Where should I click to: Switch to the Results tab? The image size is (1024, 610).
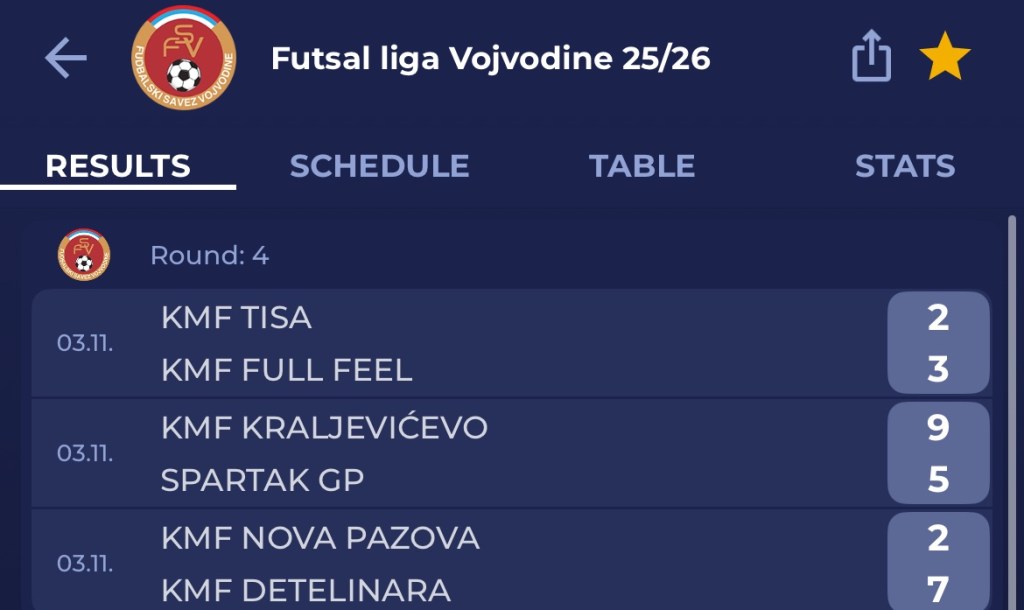click(x=118, y=166)
